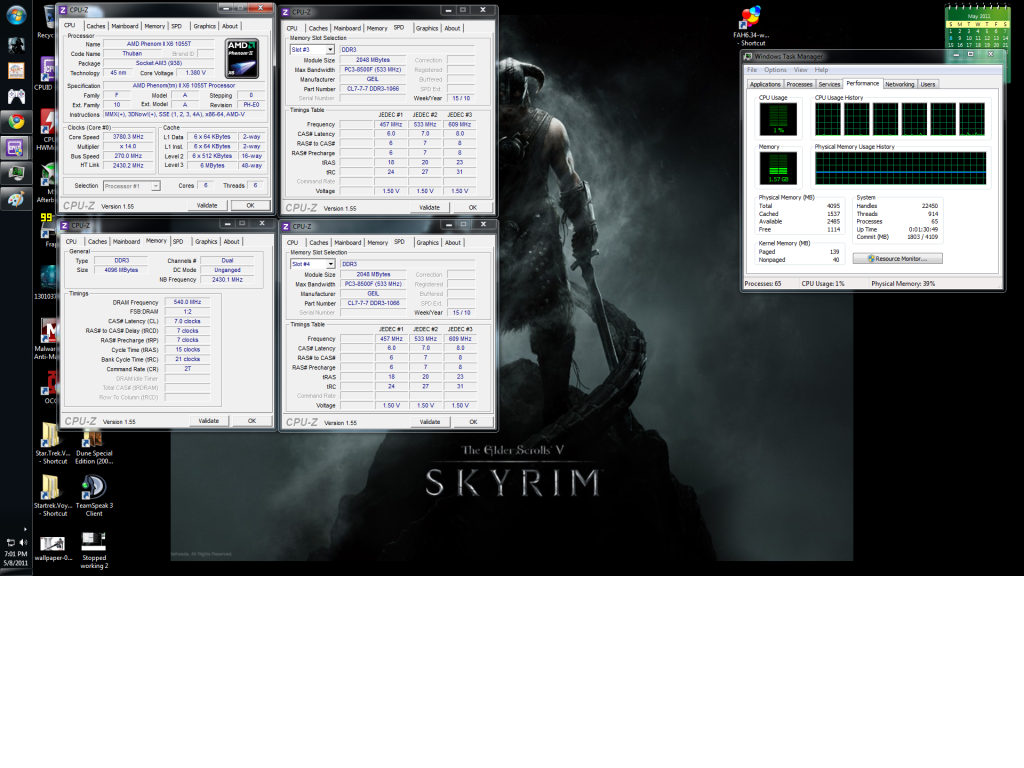Screen dimensions: 1024x768
Task: Select the Malwarebytes Anti-Malware desktop icon
Action: [x=47, y=338]
